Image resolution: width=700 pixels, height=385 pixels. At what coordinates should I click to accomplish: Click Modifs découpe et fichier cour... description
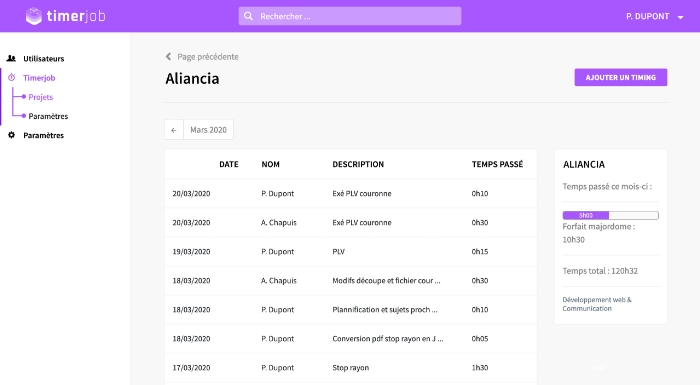[386, 280]
